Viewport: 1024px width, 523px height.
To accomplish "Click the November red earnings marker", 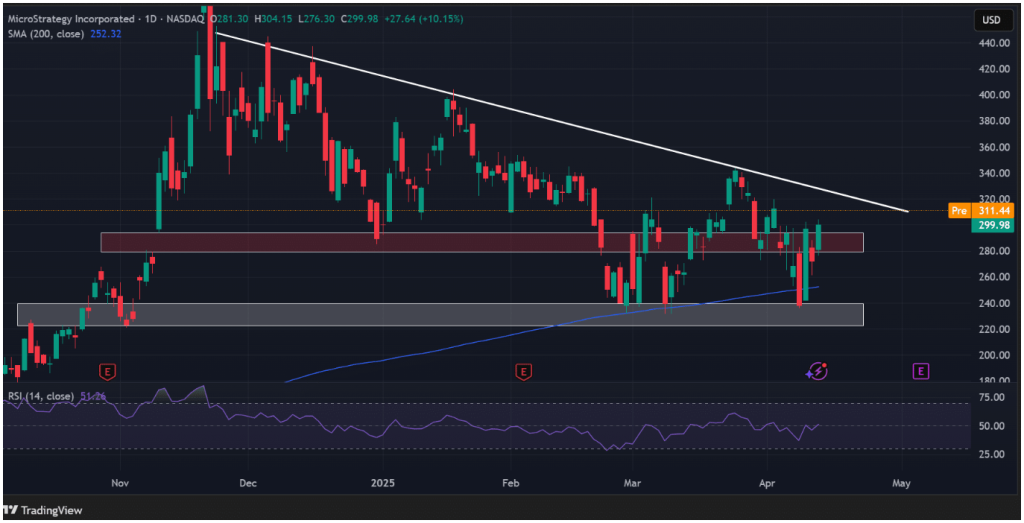I will (108, 371).
